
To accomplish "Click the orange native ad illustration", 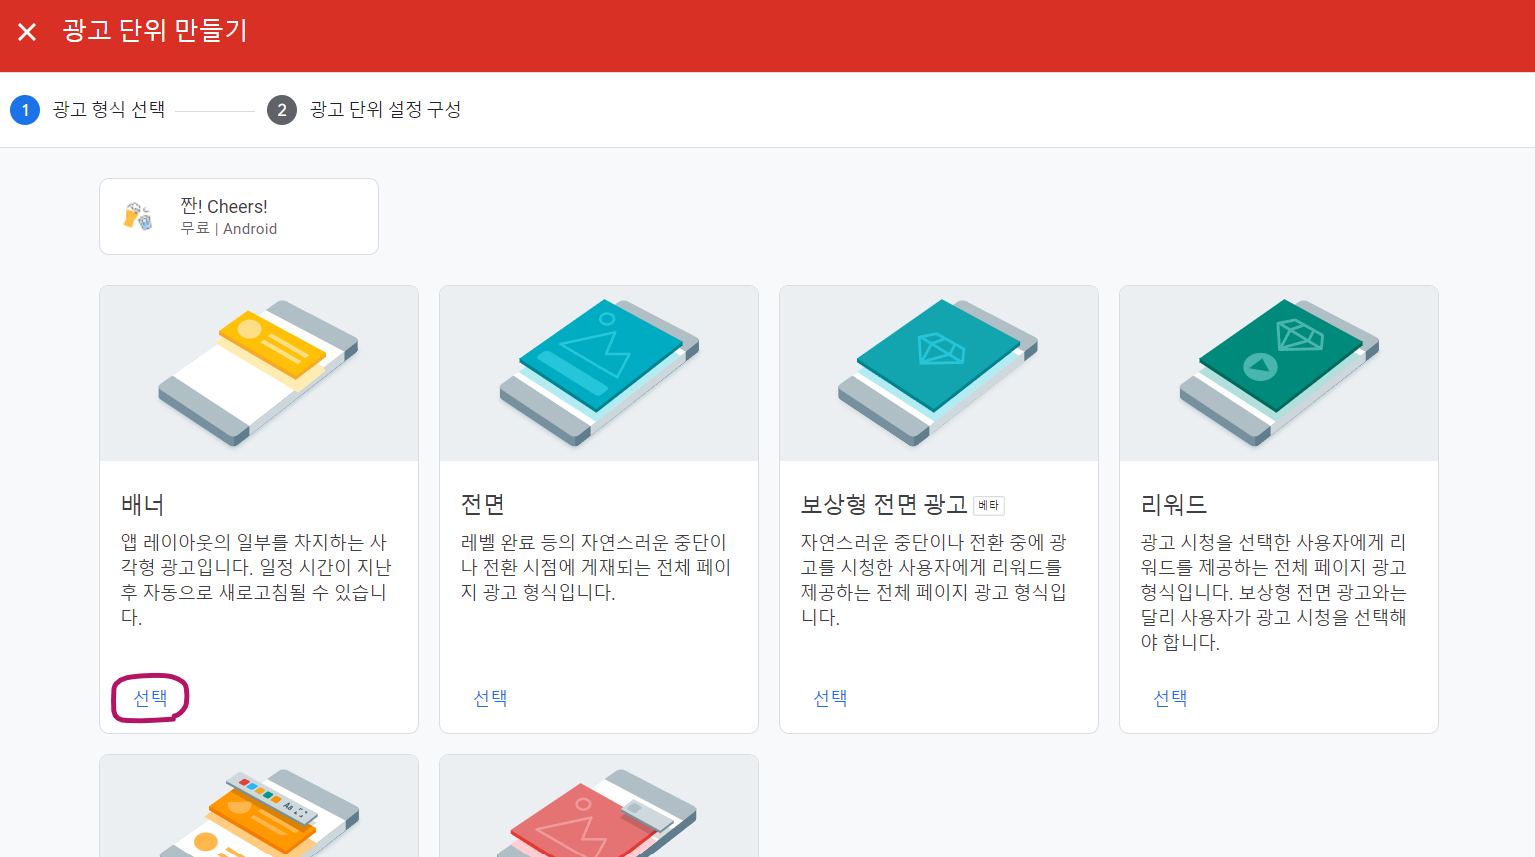I will (259, 806).
